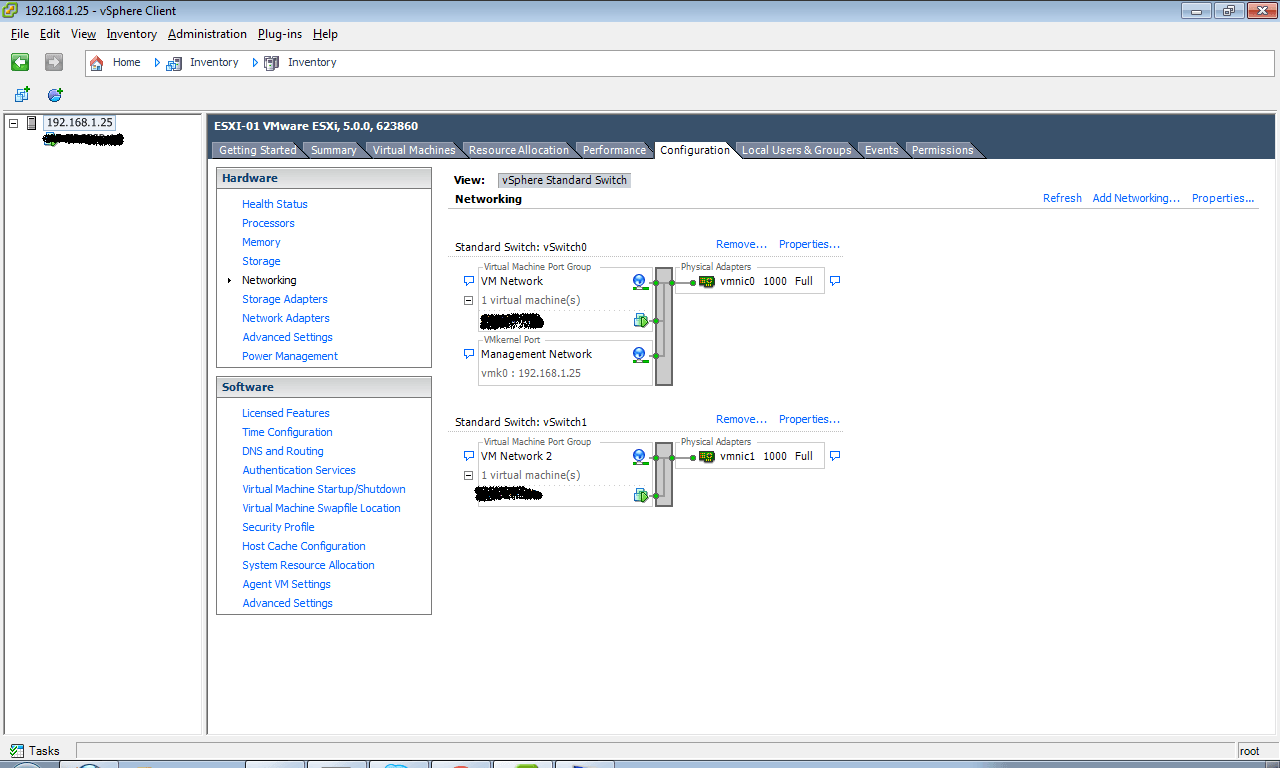Click Tasks in the status bar
Screen dimensions: 1280x768
coord(35,751)
